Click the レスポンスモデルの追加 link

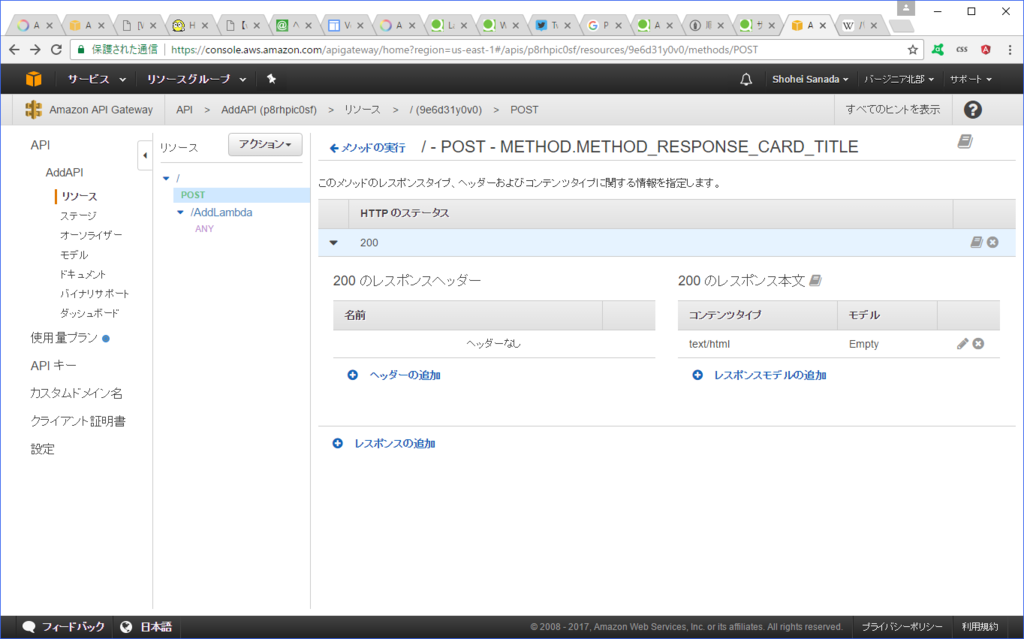tap(770, 375)
